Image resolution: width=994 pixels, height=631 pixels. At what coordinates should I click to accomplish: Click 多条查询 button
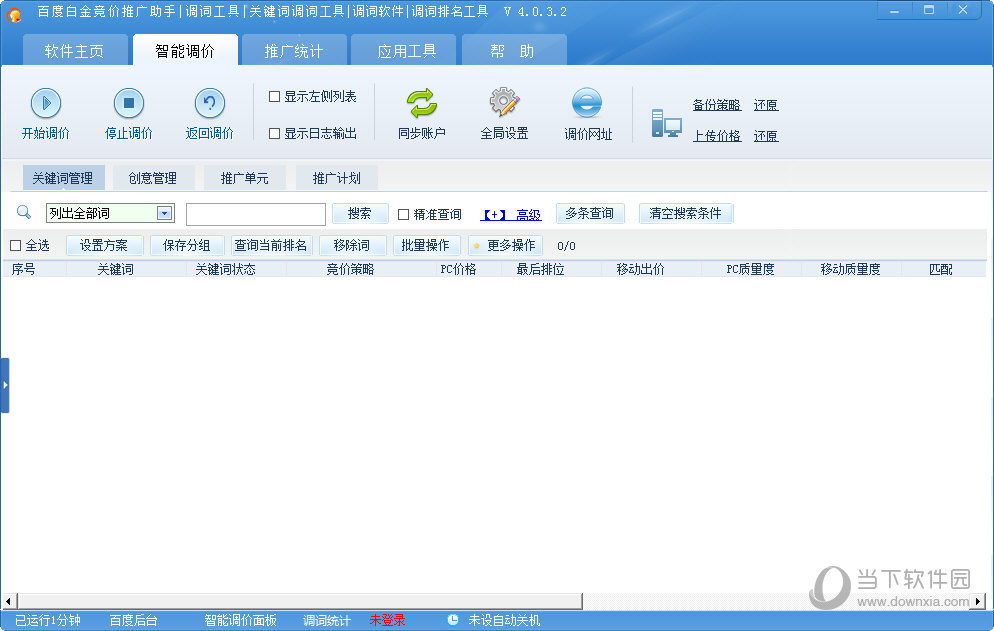tap(590, 214)
